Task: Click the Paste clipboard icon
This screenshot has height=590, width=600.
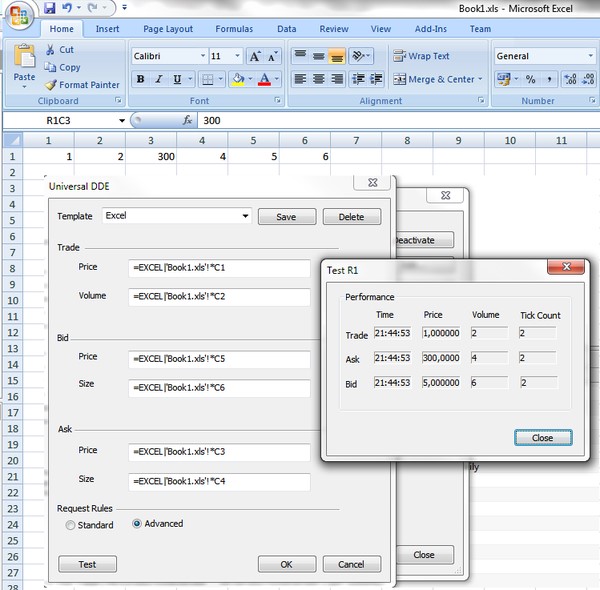Action: click(x=24, y=57)
